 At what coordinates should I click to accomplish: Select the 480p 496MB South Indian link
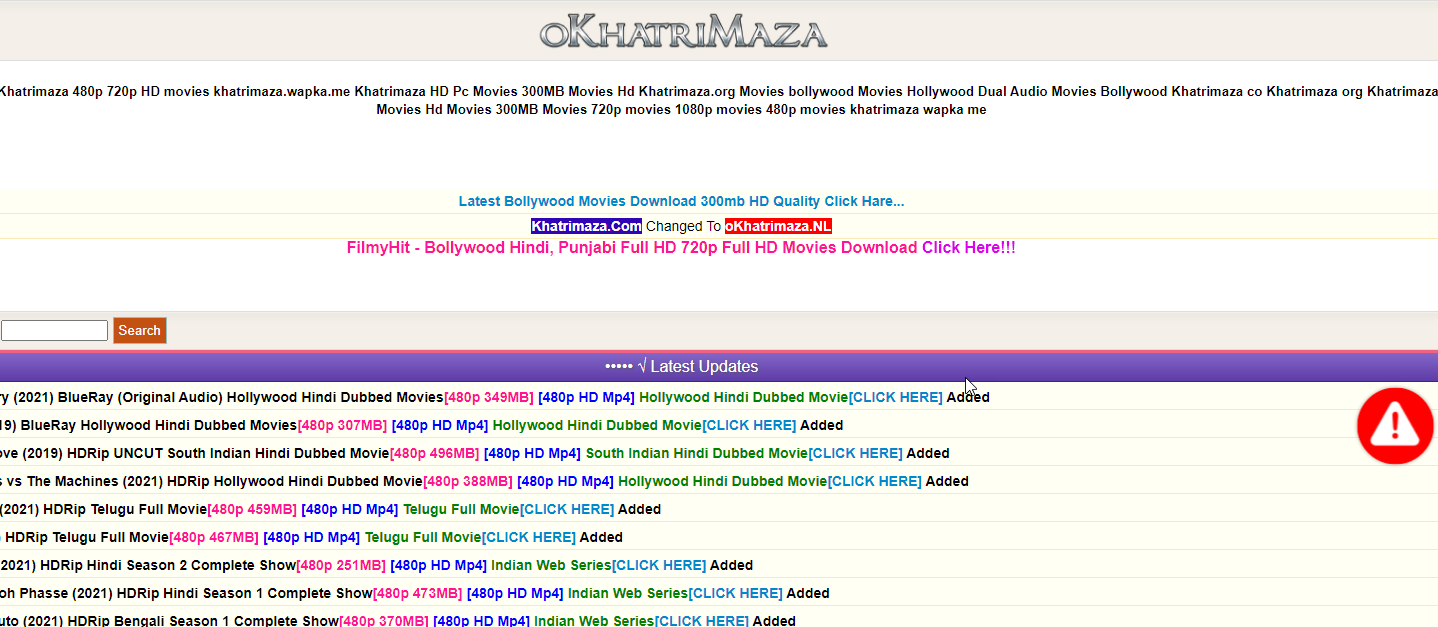pyautogui.click(x=435, y=453)
